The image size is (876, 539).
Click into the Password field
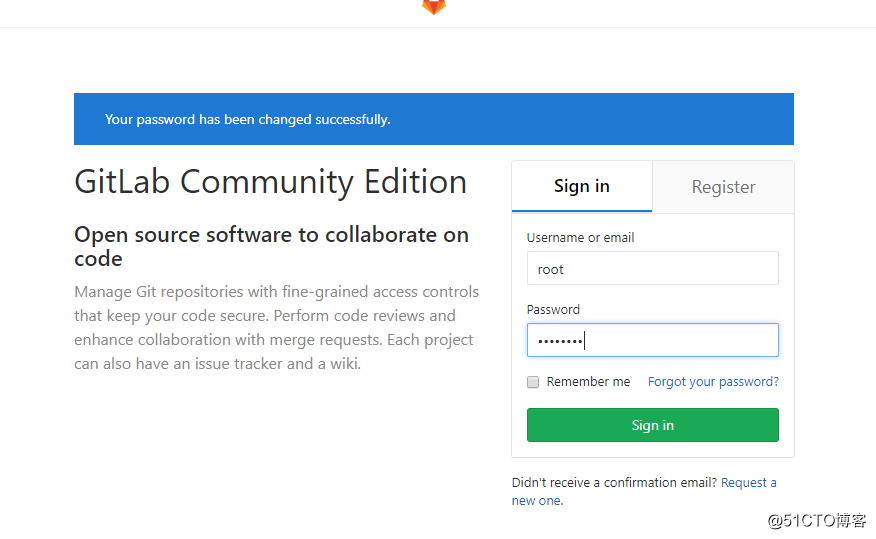[653, 340]
